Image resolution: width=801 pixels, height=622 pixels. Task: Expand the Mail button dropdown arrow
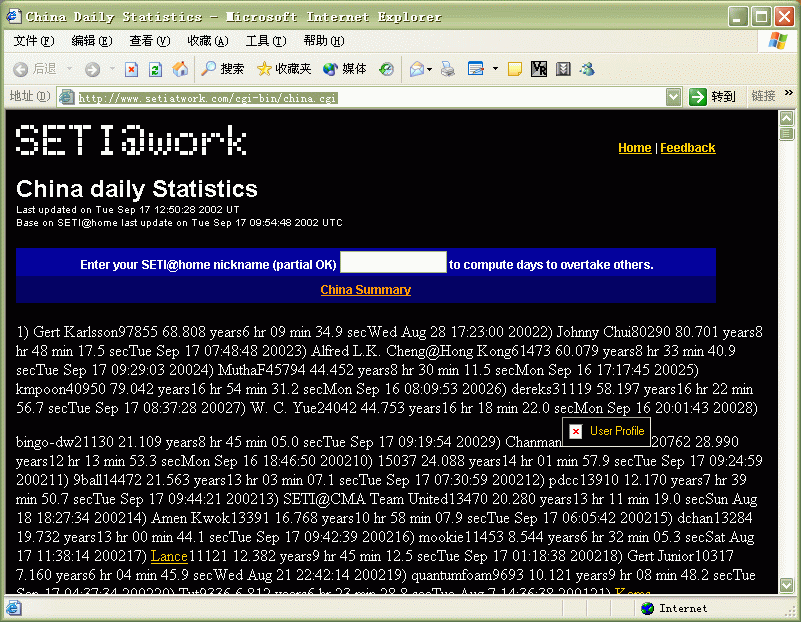430,69
